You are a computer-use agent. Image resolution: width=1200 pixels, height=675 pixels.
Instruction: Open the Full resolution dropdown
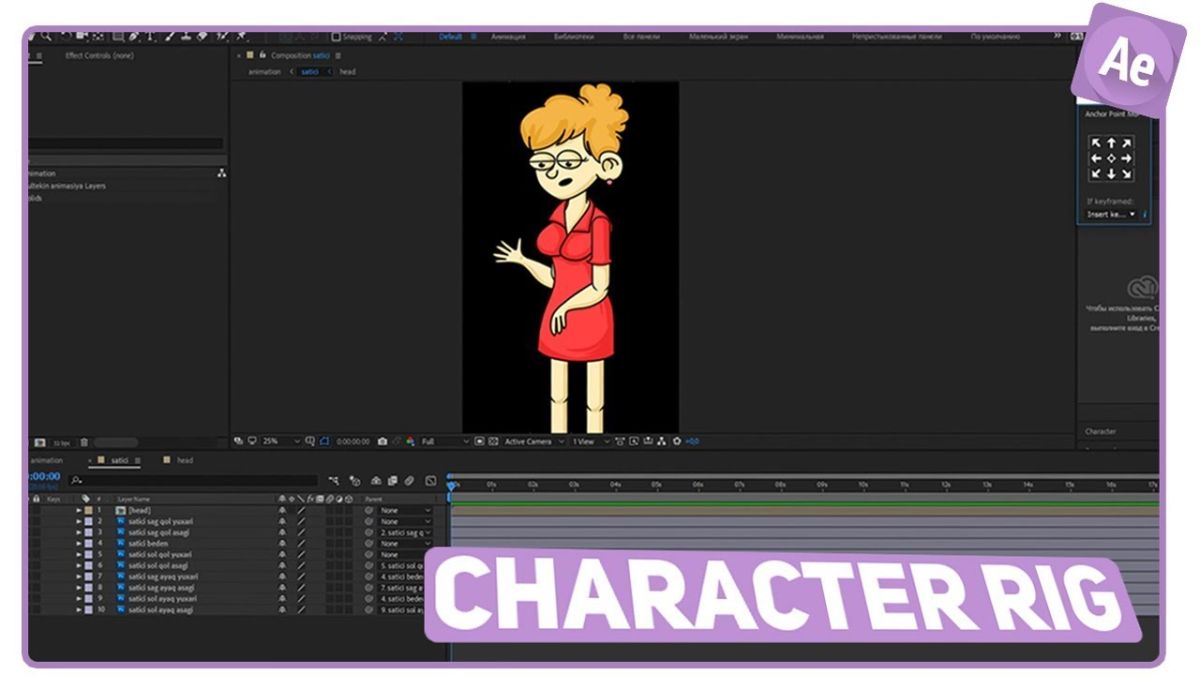click(x=445, y=441)
